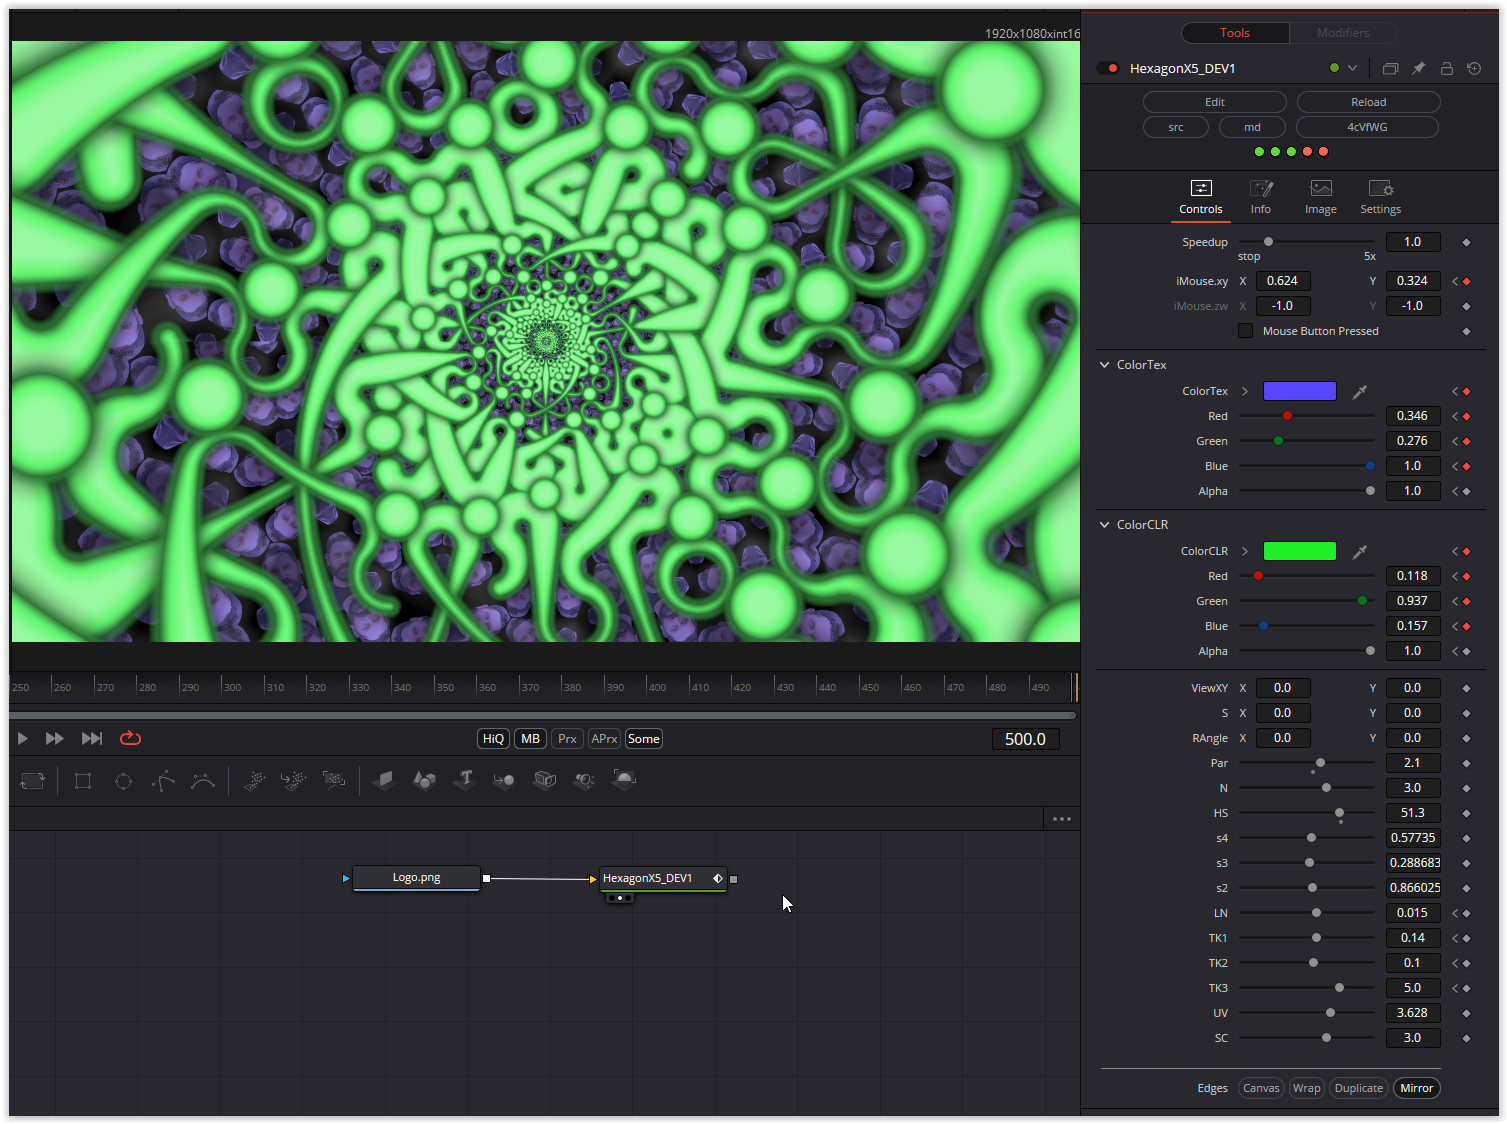
Task: Select the Text 3D tool icon
Action: (464, 780)
